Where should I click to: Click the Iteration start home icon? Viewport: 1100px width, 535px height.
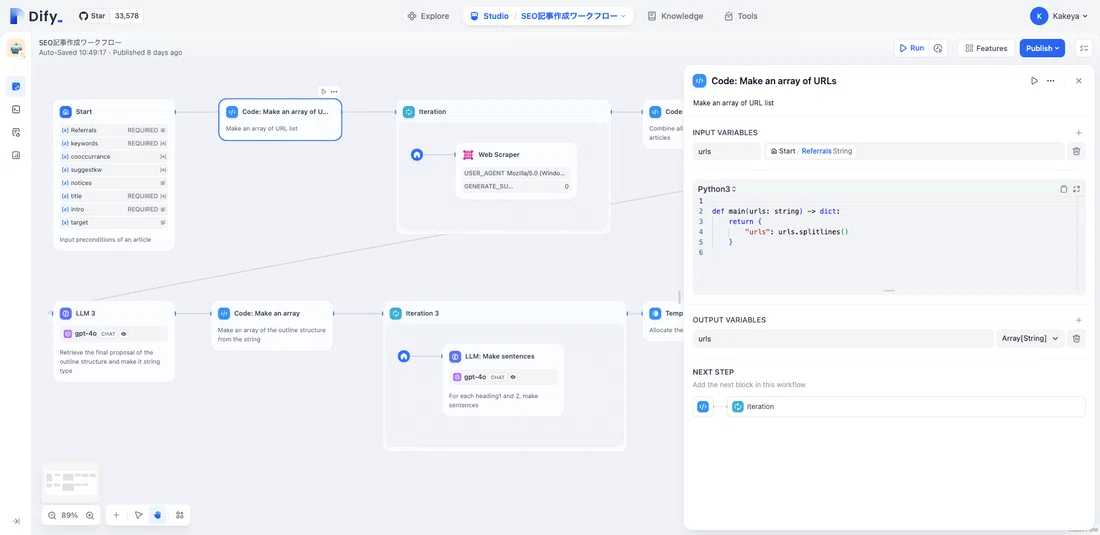click(x=417, y=154)
